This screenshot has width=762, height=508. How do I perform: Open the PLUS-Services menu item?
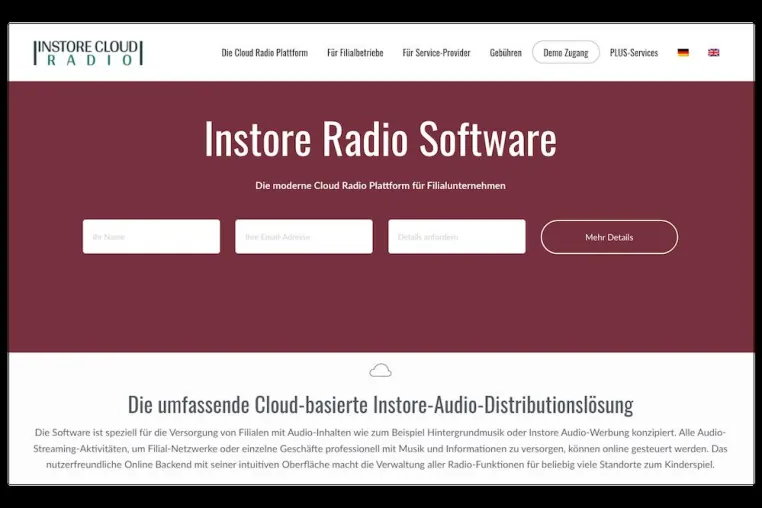click(634, 53)
